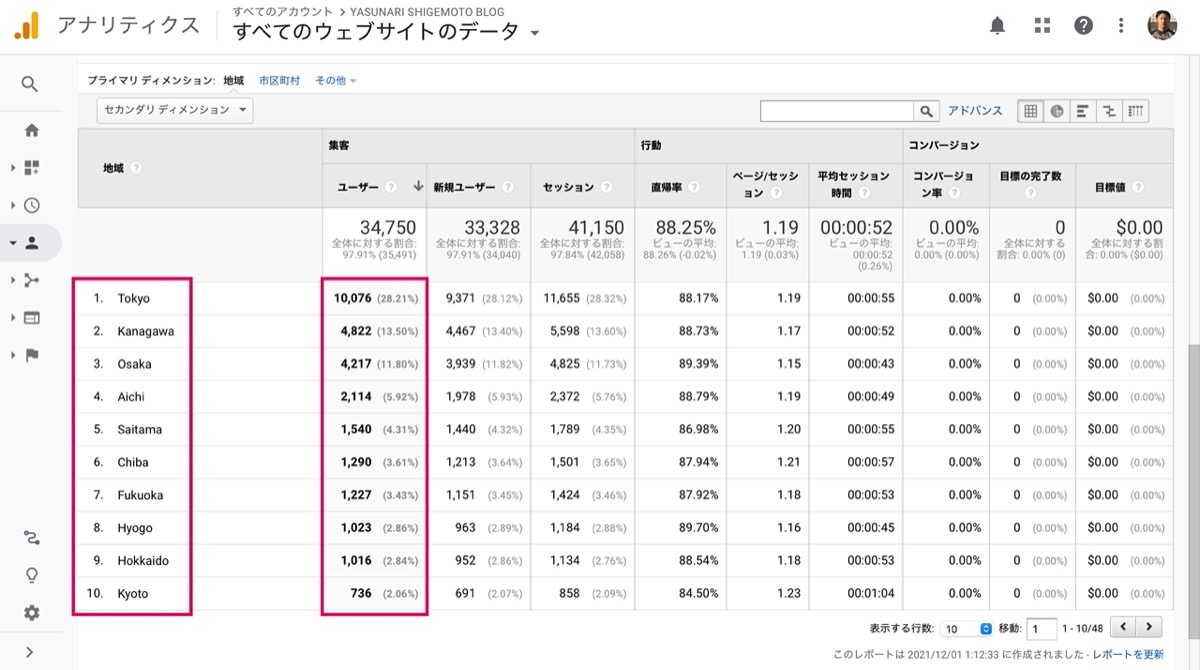This screenshot has height=670, width=1200.
Task: Open the secondary dimension dropdown
Action: click(x=175, y=110)
